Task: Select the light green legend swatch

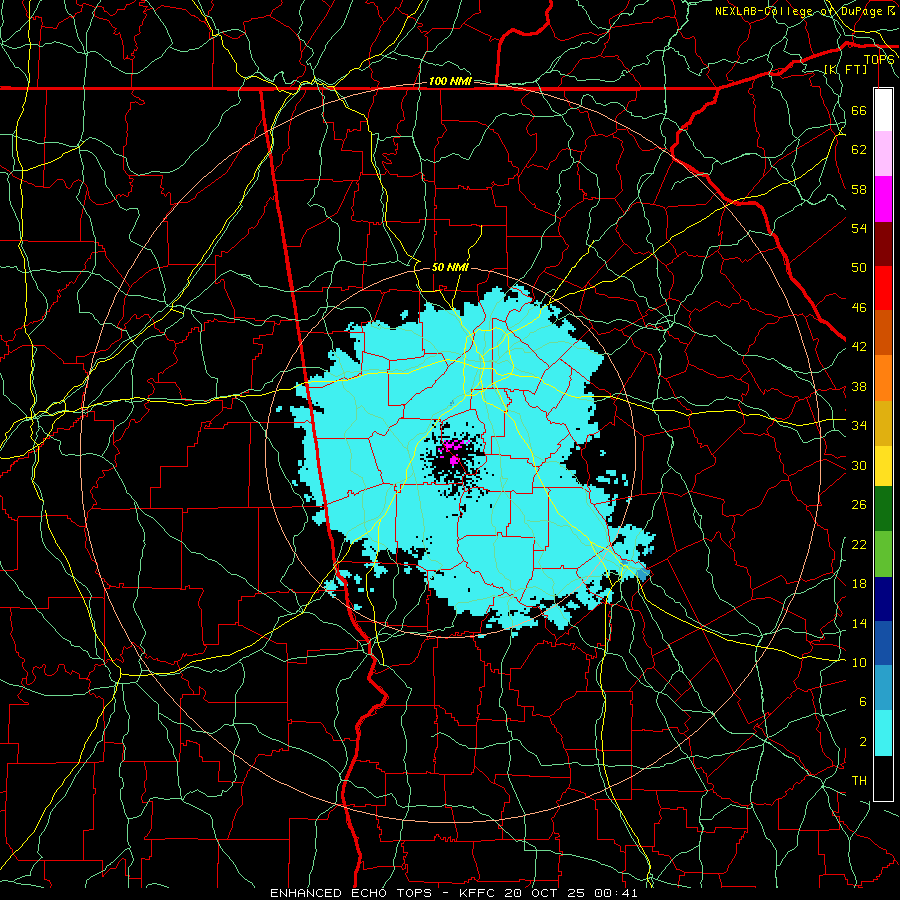Action: [x=883, y=554]
